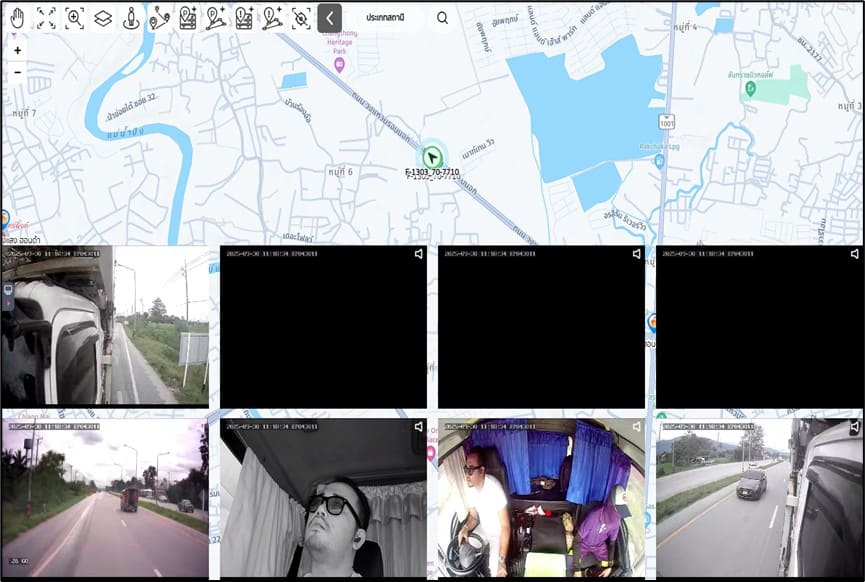Click the target locate icon in toolbar

point(301,17)
